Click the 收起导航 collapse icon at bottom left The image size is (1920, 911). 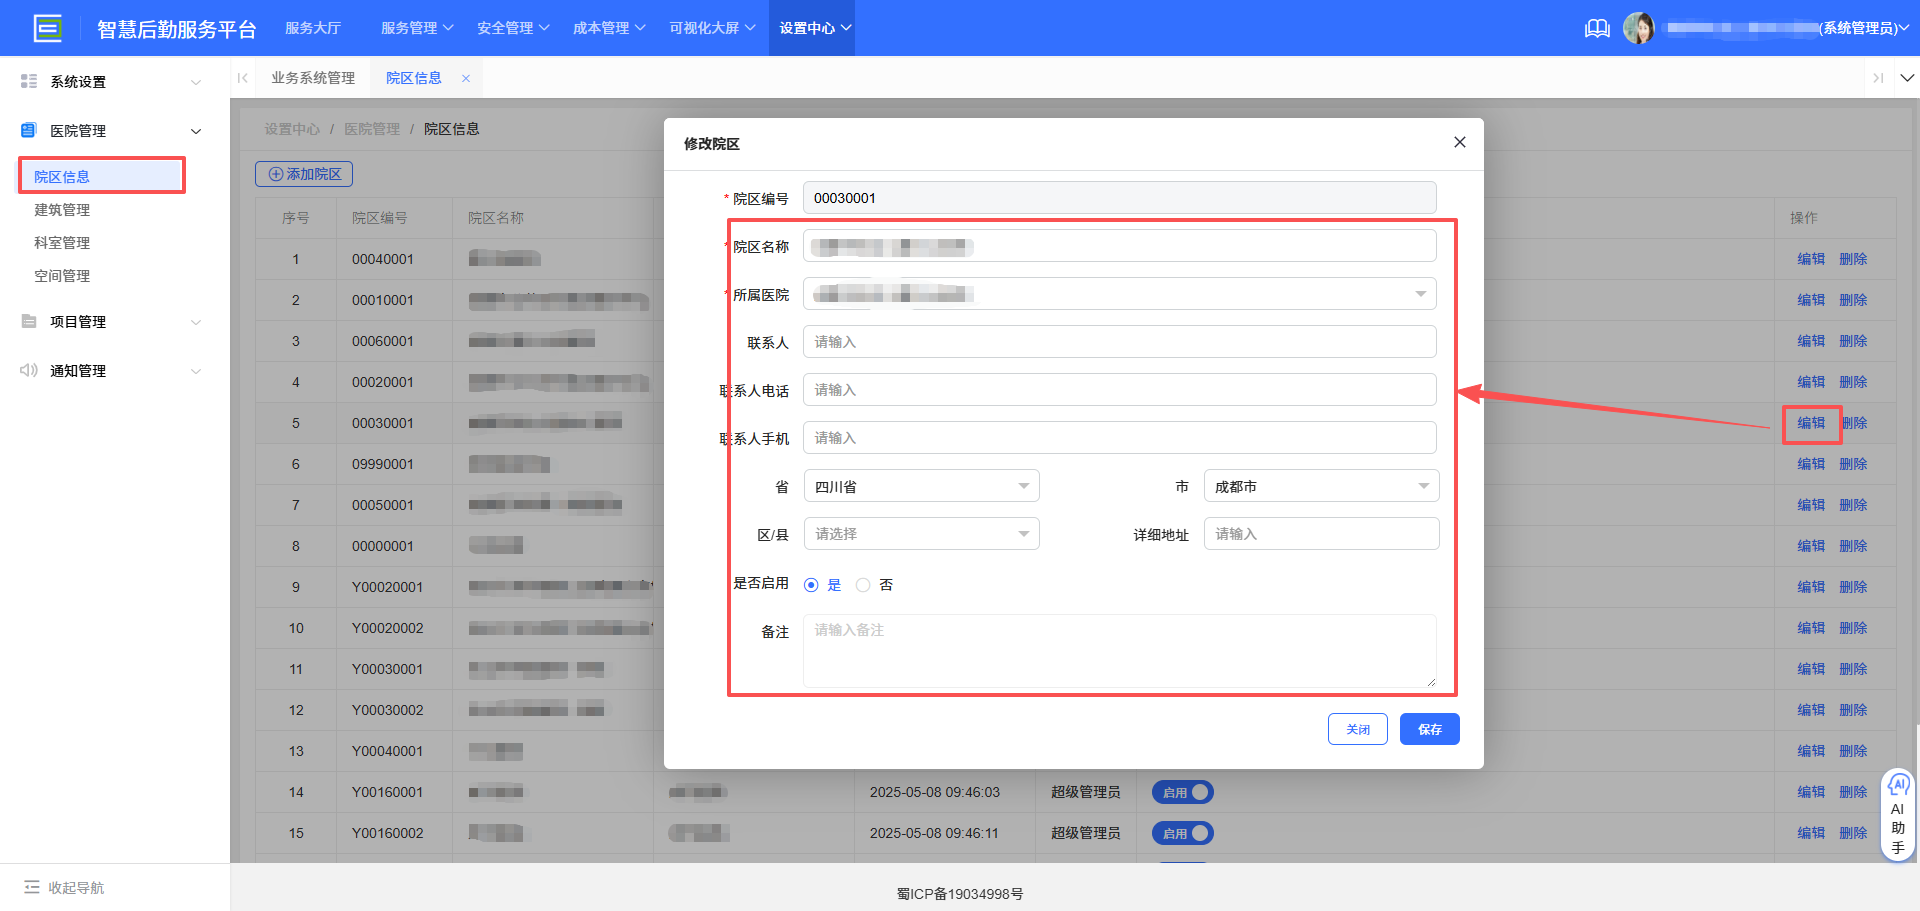pyautogui.click(x=34, y=887)
